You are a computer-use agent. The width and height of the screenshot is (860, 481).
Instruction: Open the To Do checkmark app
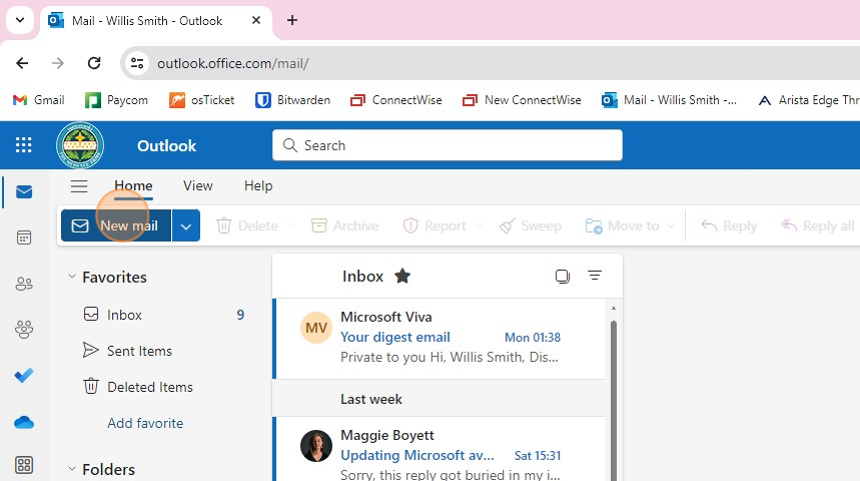24,375
